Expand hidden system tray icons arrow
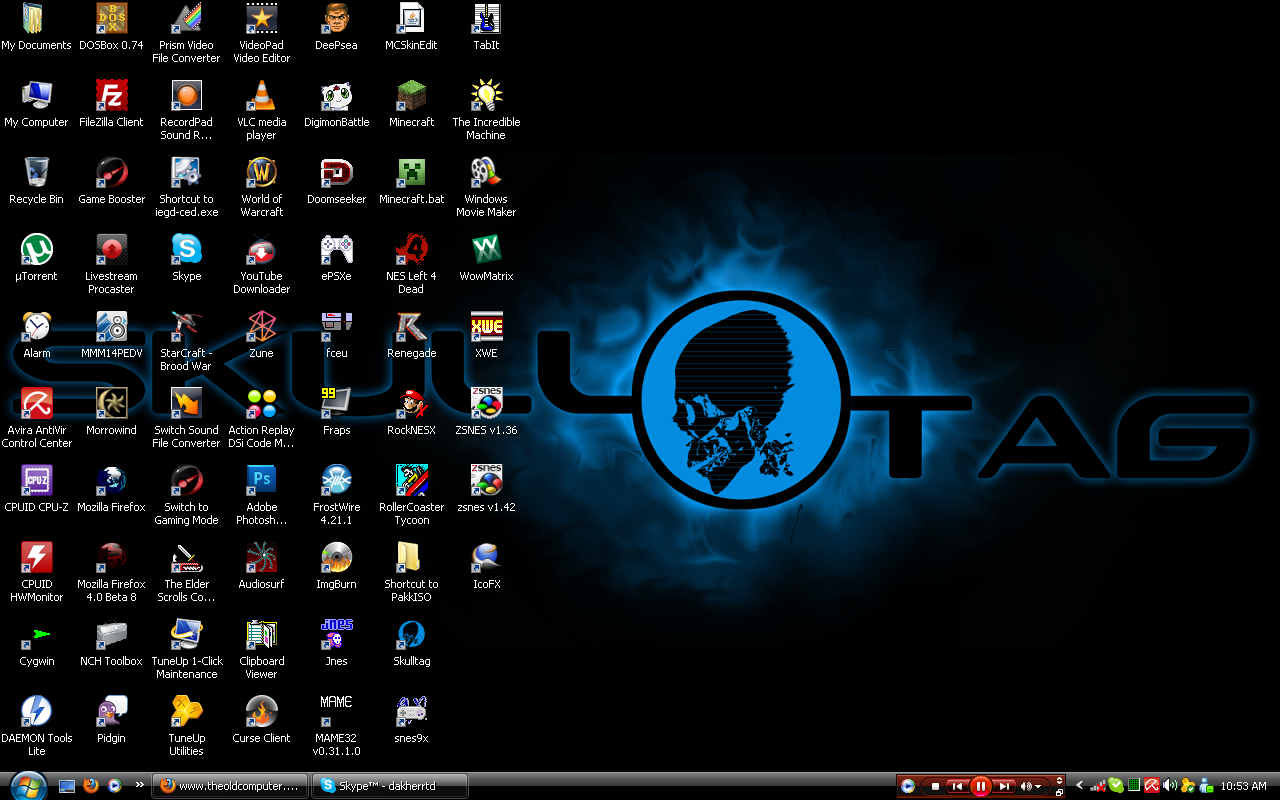Image resolution: width=1280 pixels, height=800 pixels. pos(1079,786)
